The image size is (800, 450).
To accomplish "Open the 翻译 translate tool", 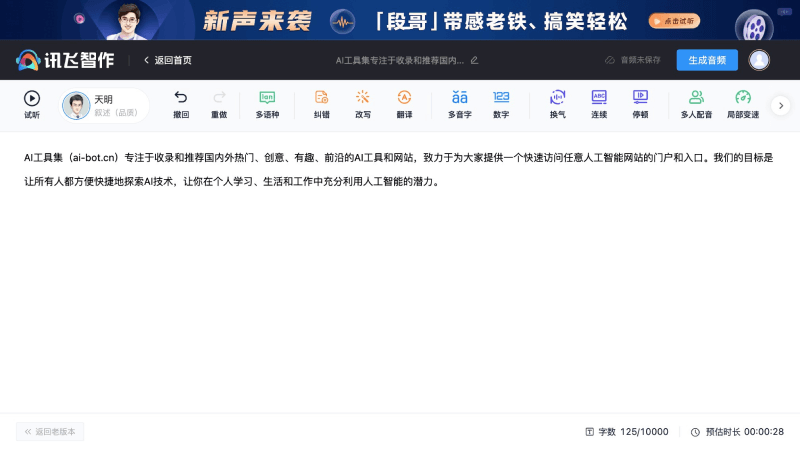I will click(x=404, y=104).
